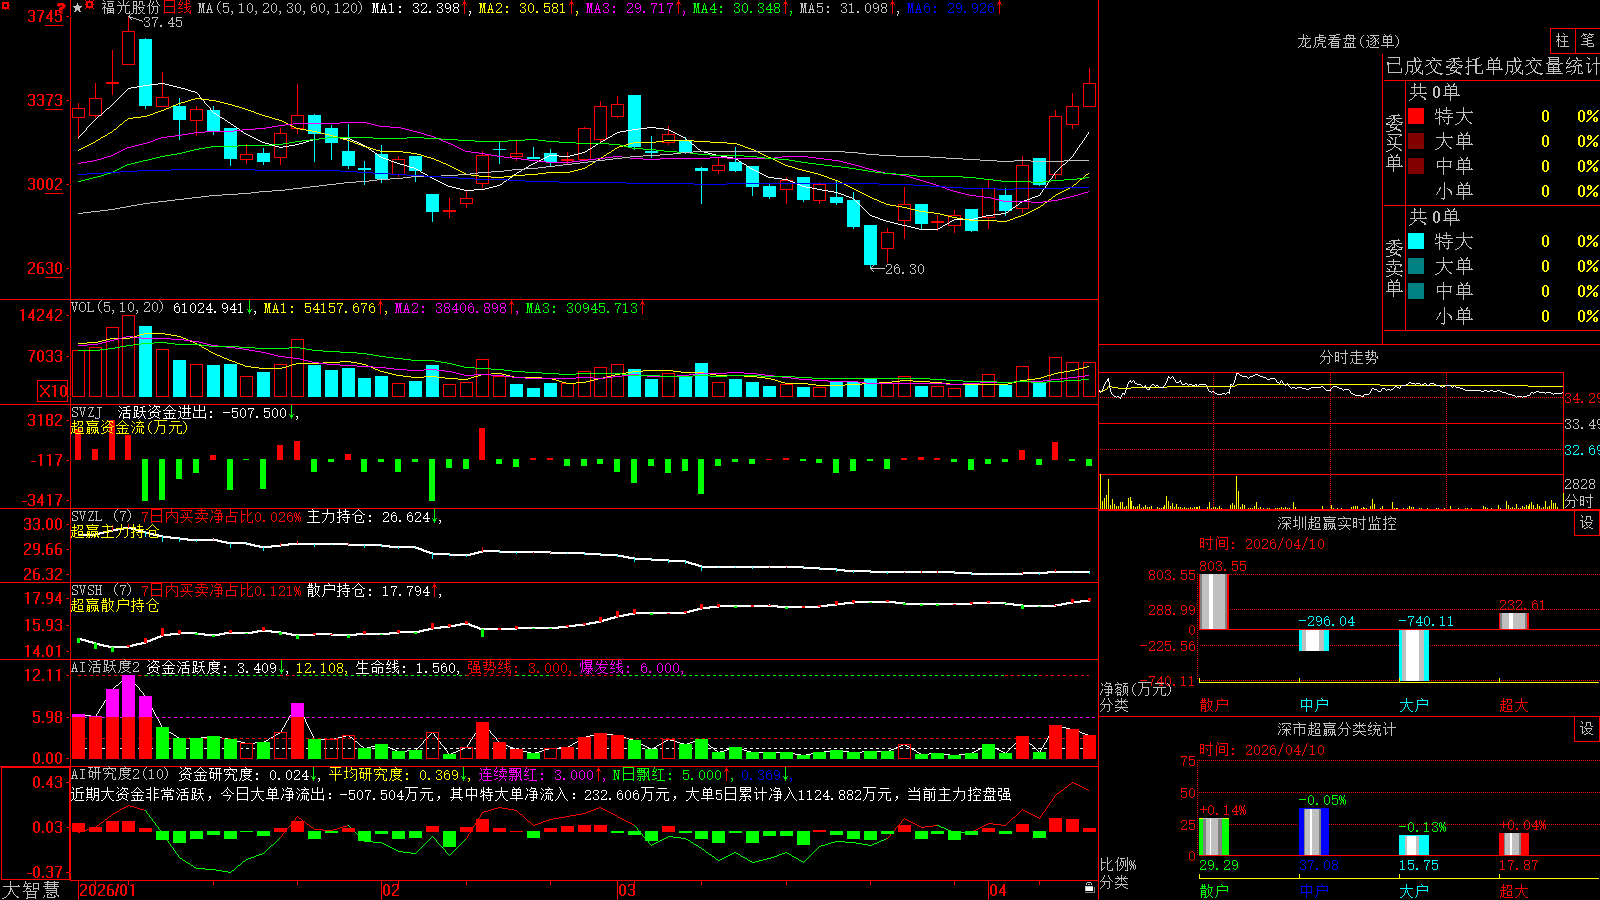This screenshot has width=1600, height=900.
Task: Click the 委买单 section label
Action: pos(1394,142)
